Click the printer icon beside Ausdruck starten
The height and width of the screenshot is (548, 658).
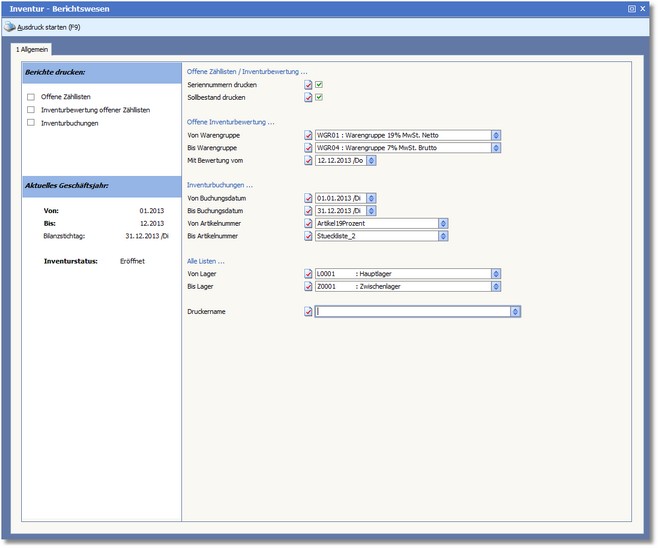click(x=10, y=27)
